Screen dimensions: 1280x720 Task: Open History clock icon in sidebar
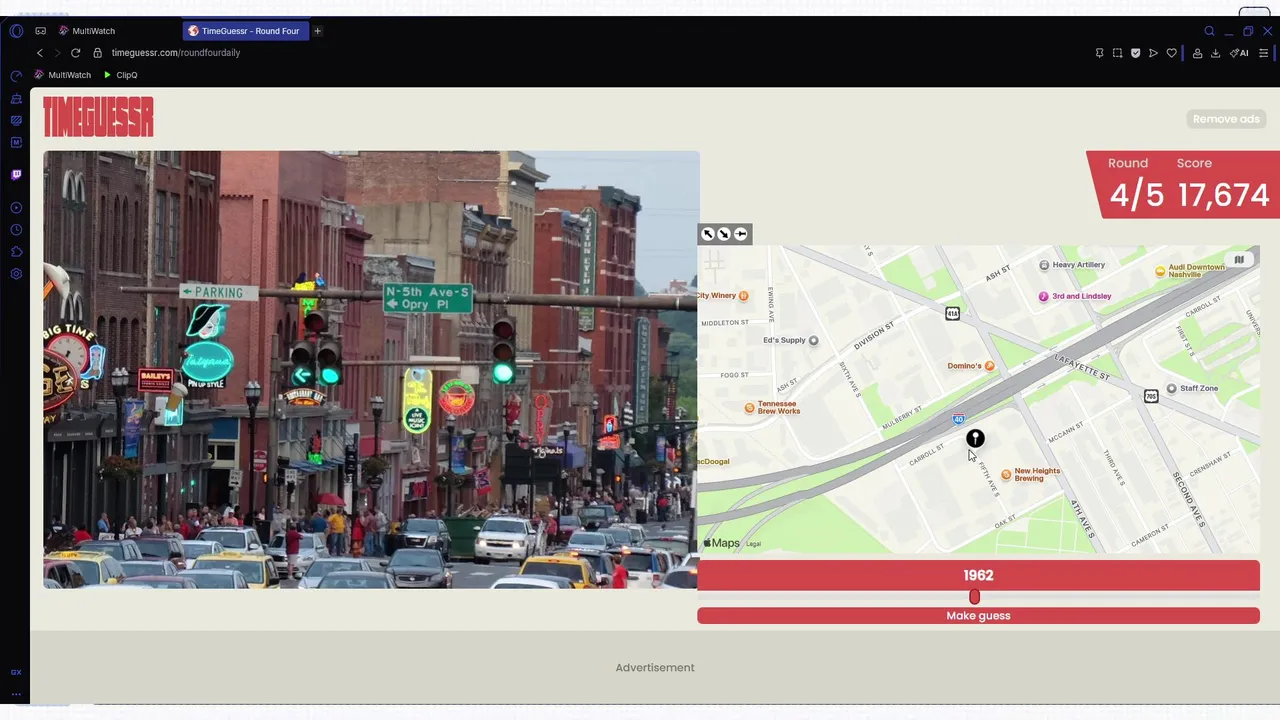pos(16,230)
